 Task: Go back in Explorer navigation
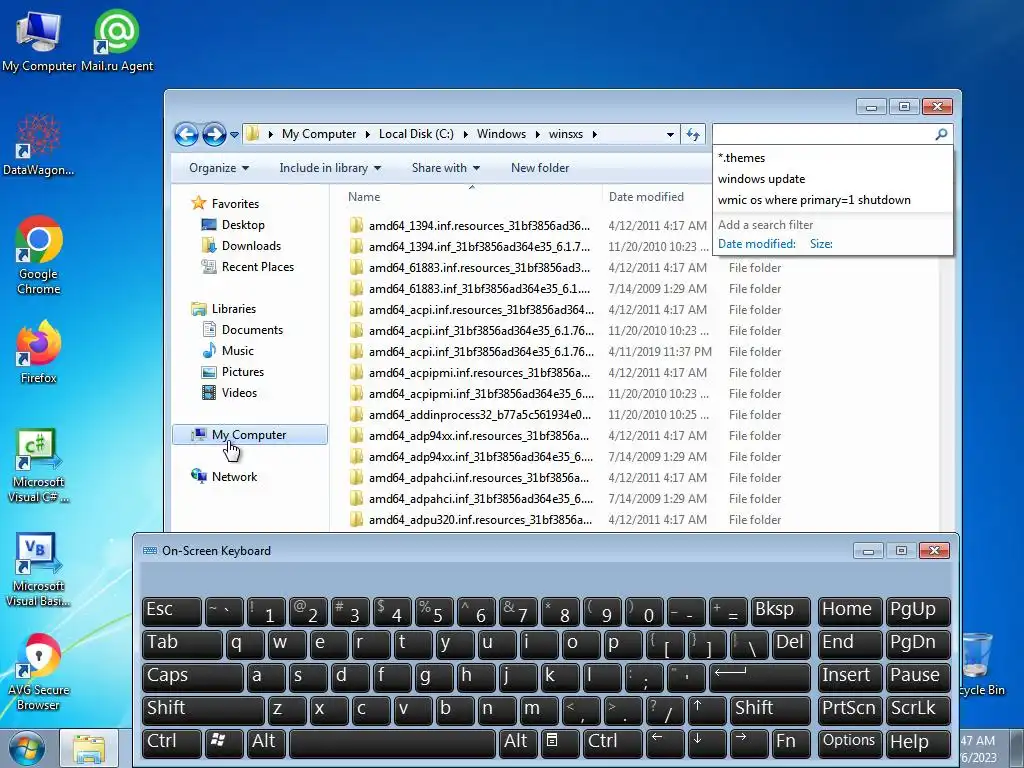pyautogui.click(x=186, y=135)
